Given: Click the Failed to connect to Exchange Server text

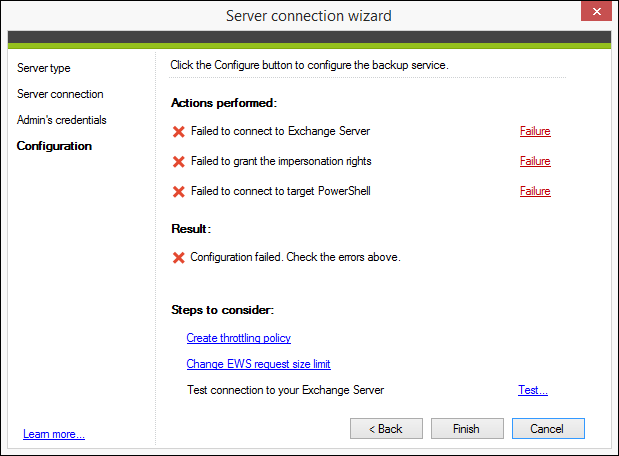Looking at the screenshot, I should tap(280, 131).
